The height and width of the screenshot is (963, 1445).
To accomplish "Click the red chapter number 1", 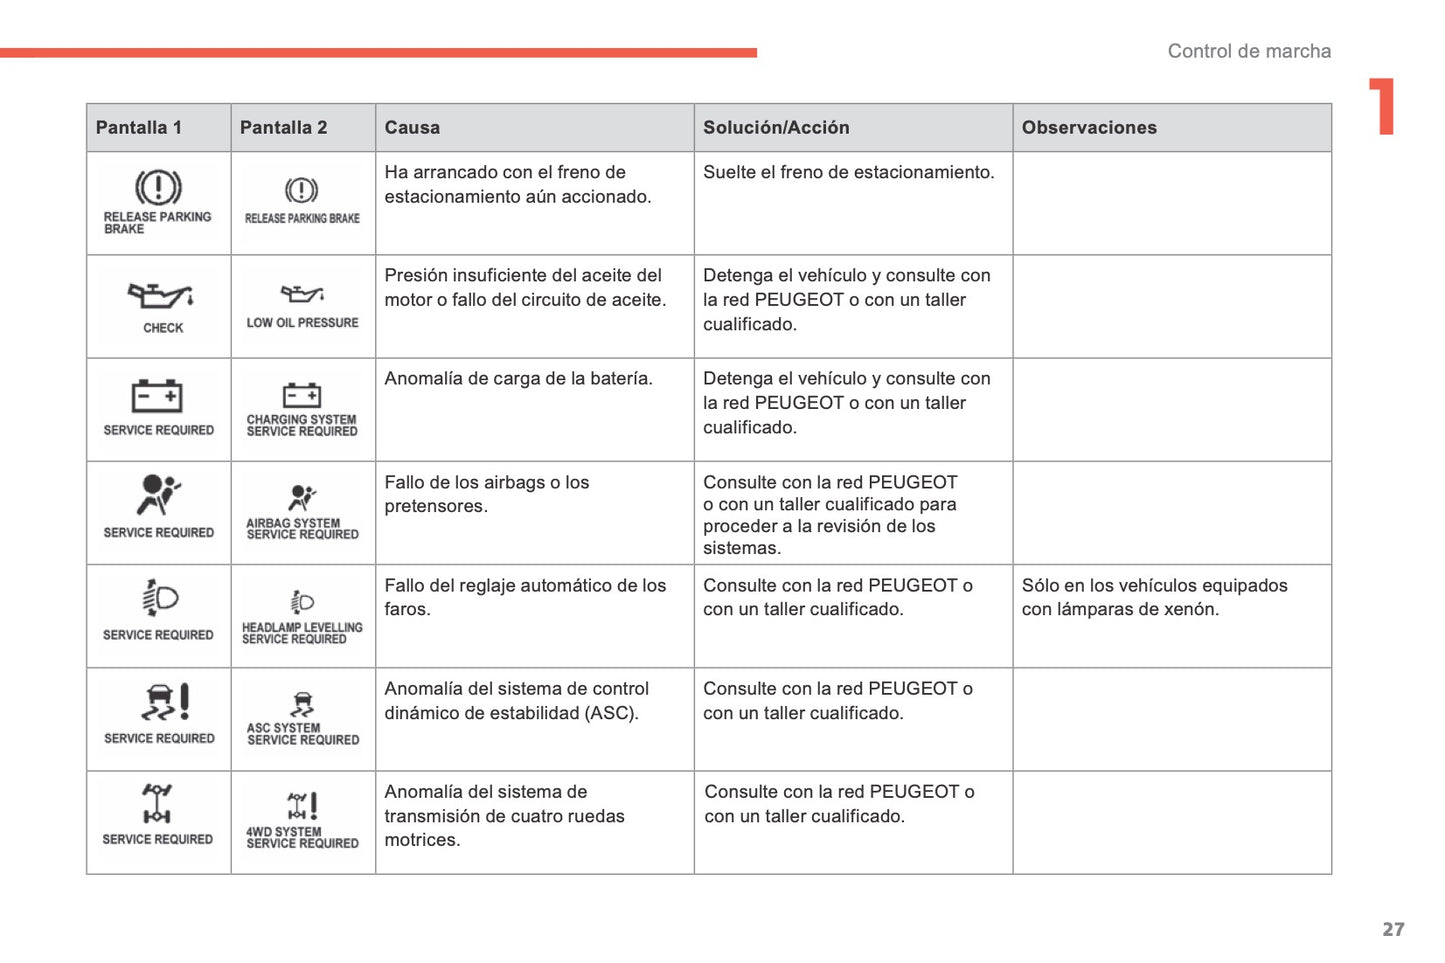I will (x=1382, y=106).
